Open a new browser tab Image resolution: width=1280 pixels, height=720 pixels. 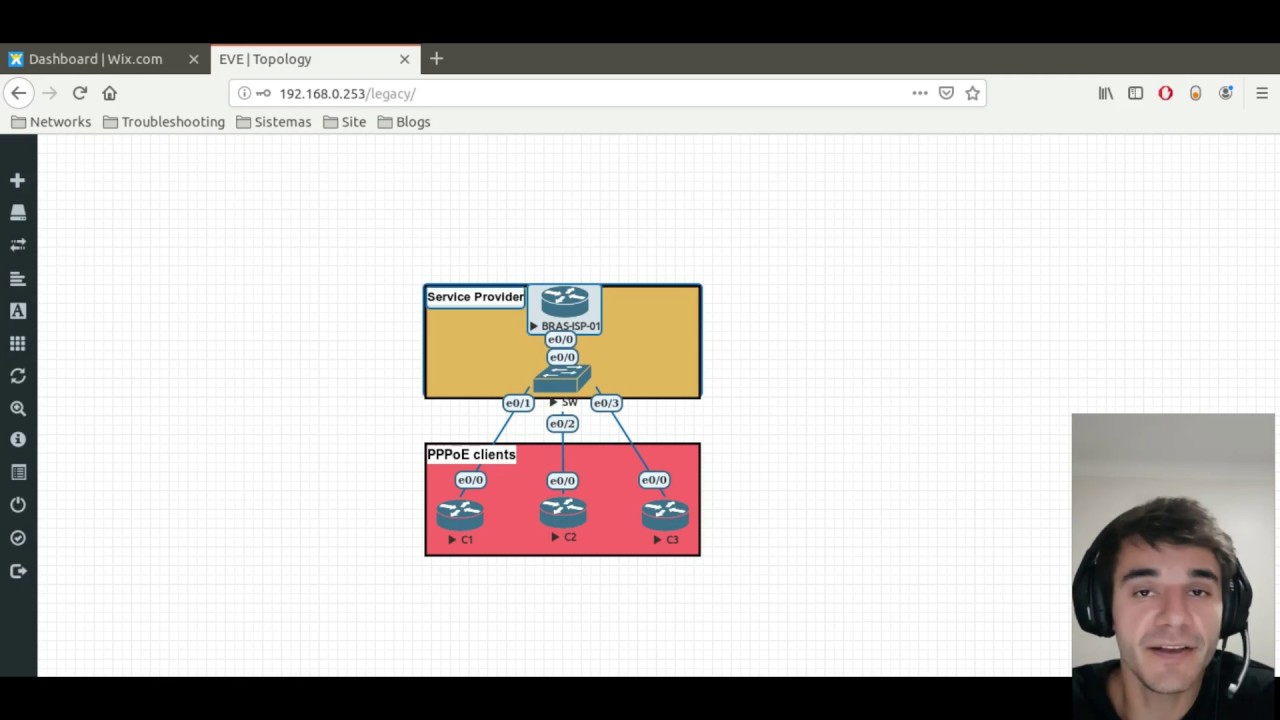(436, 59)
